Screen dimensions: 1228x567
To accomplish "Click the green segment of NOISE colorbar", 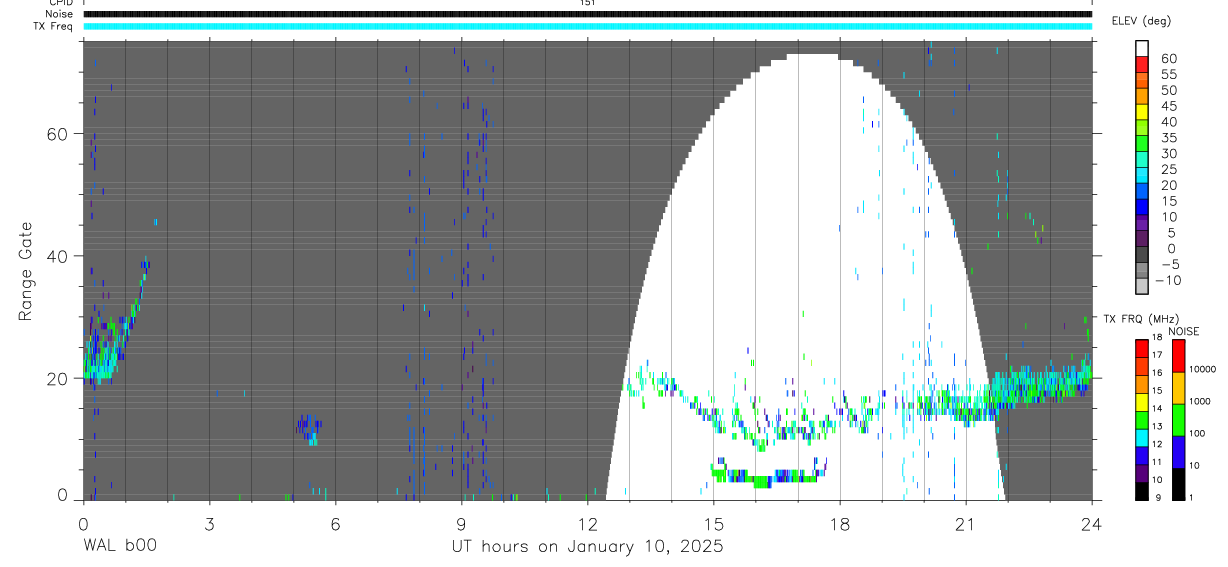I will coord(1177,419).
